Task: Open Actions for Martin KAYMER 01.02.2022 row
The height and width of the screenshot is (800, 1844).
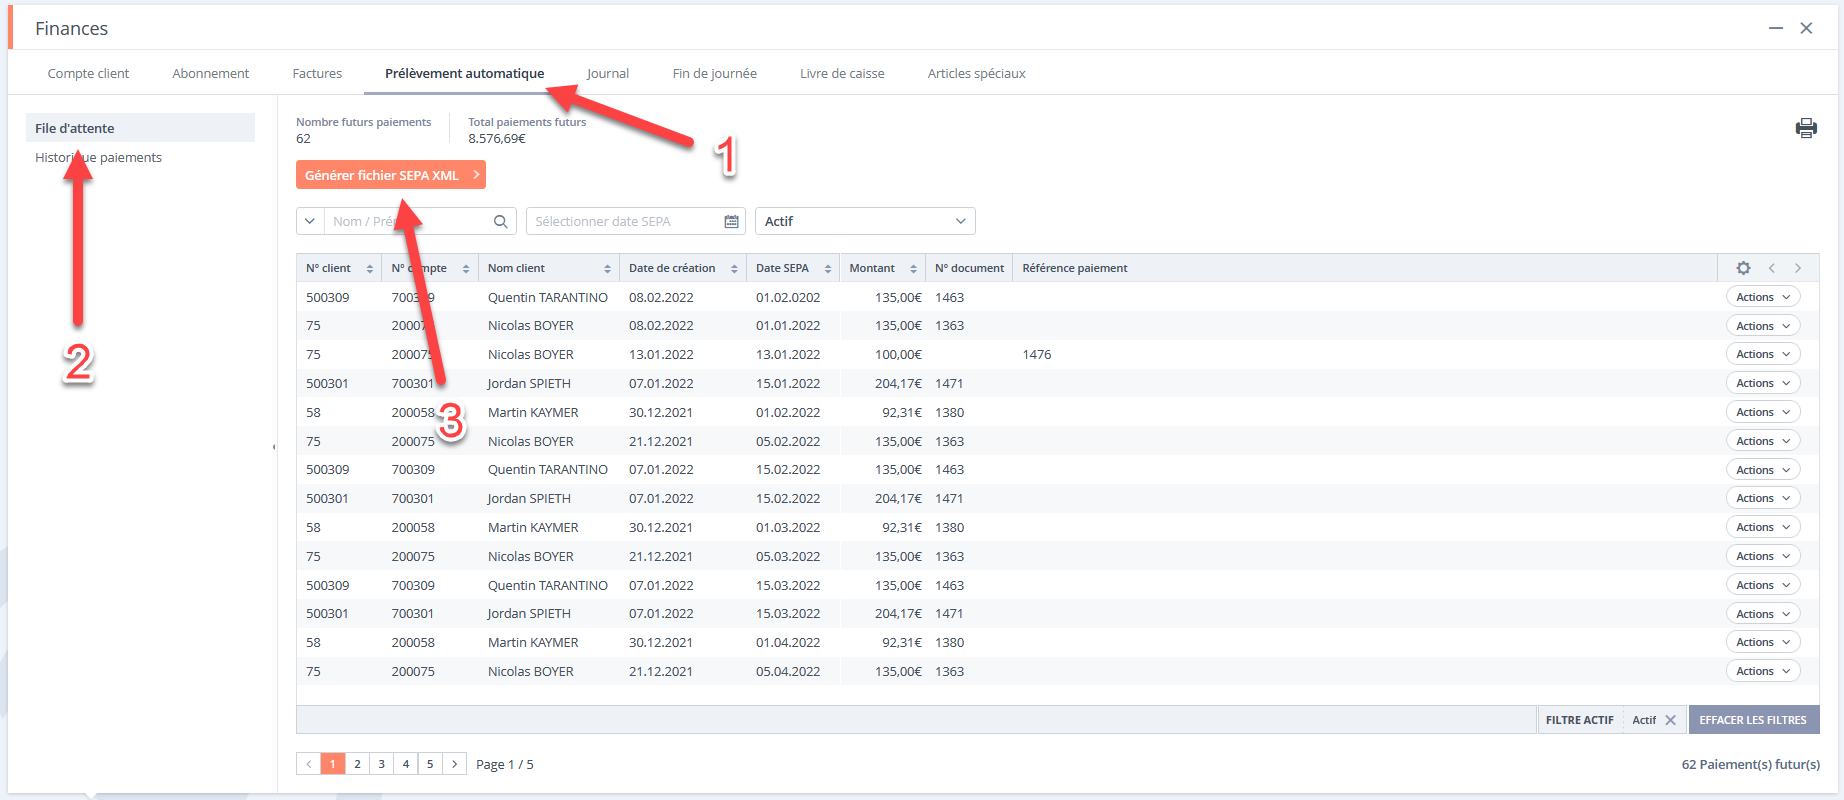Action: [1763, 412]
